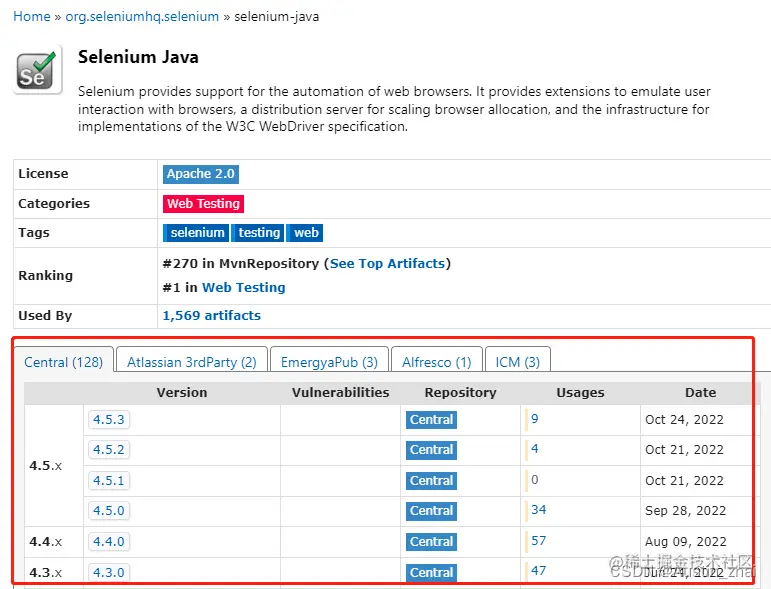The image size is (771, 589).
Task: Open the Web Testing category badge
Action: click(x=203, y=204)
